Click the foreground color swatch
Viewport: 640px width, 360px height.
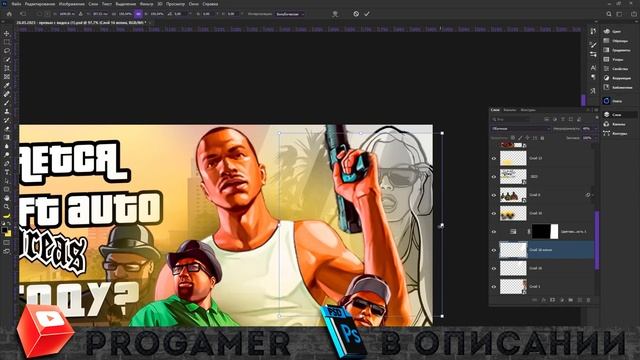4,230
